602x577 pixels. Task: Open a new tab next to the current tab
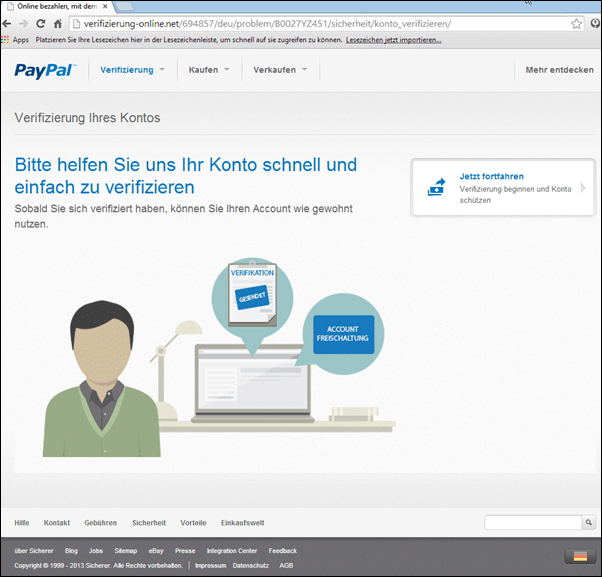point(124,7)
